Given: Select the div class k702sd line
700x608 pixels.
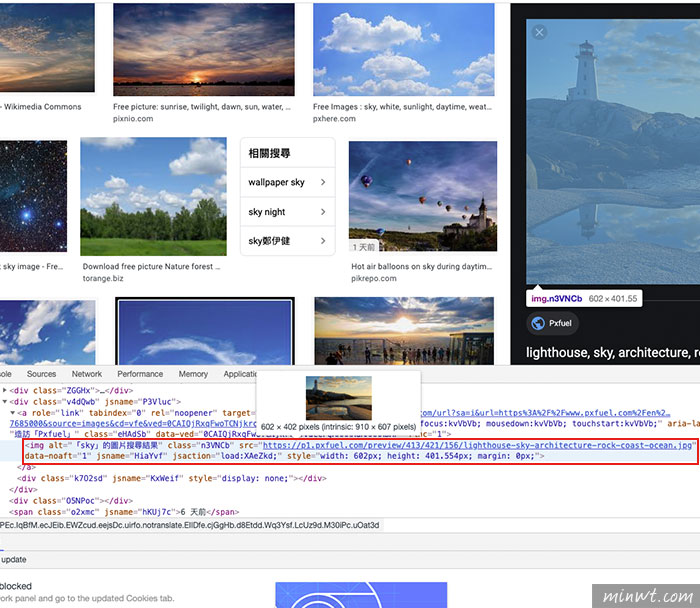Looking at the screenshot, I should 172,478.
